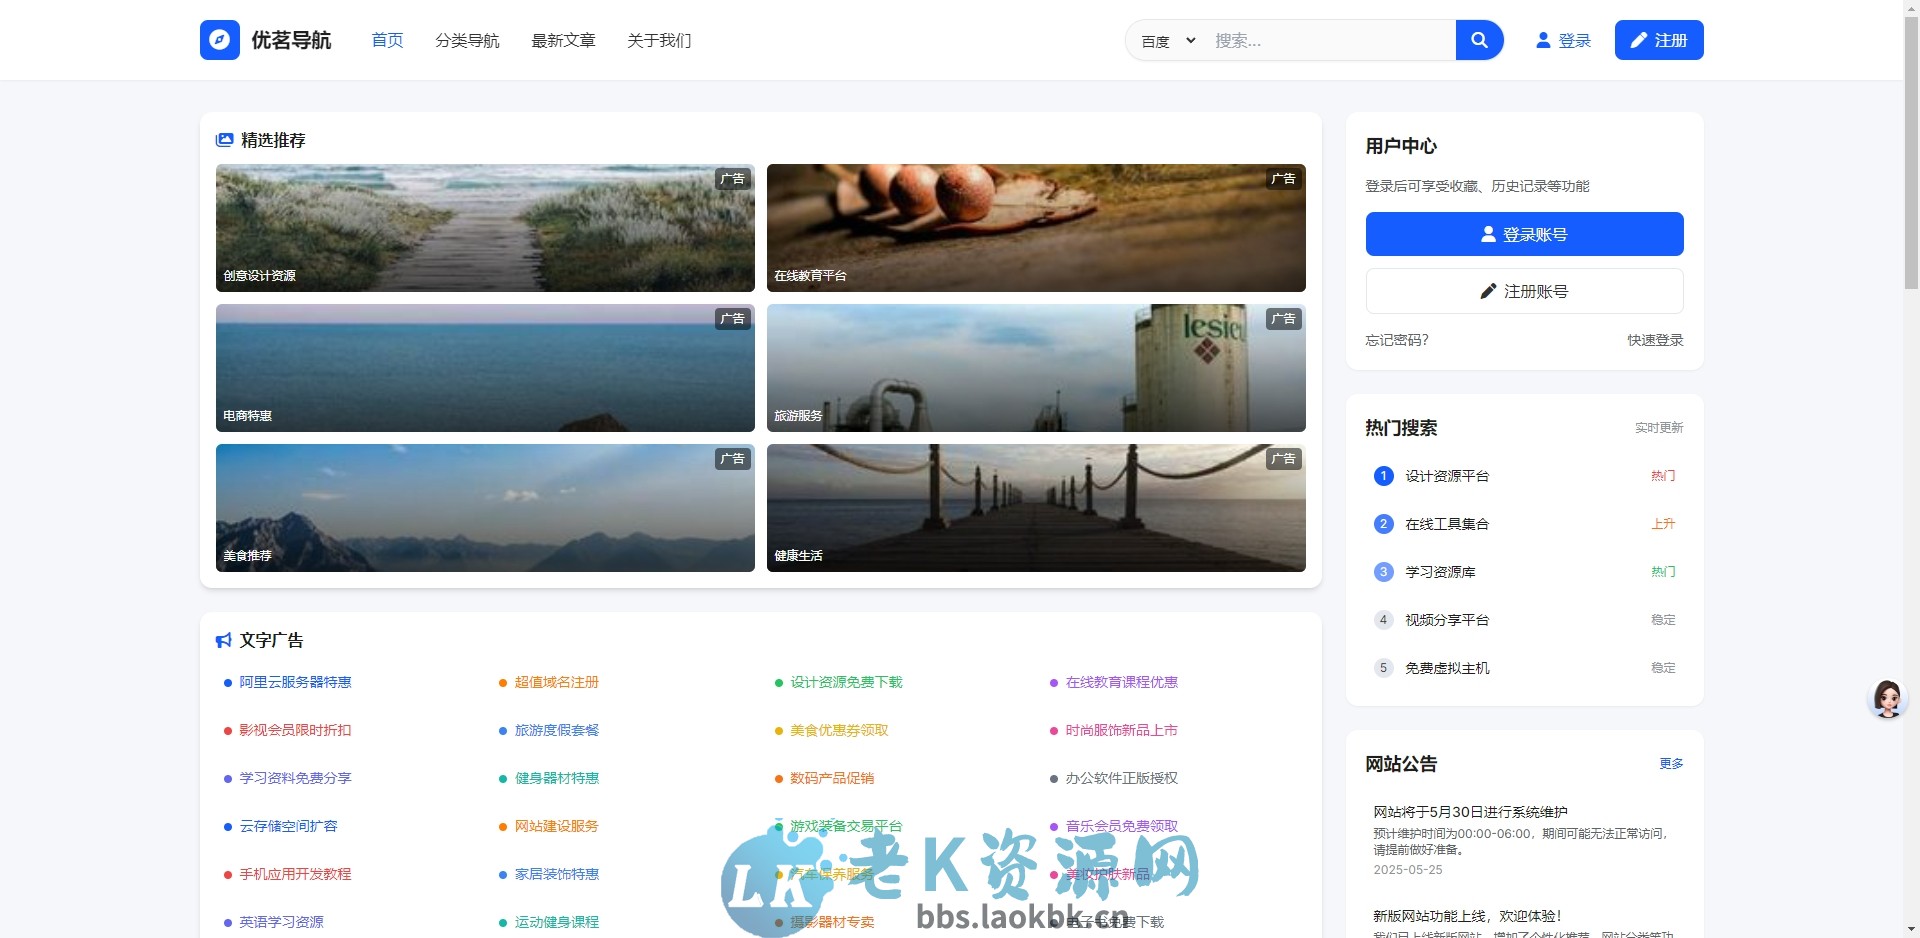Click the 精选推荐 section image icon
Screen dimensions: 1920x938
point(223,139)
